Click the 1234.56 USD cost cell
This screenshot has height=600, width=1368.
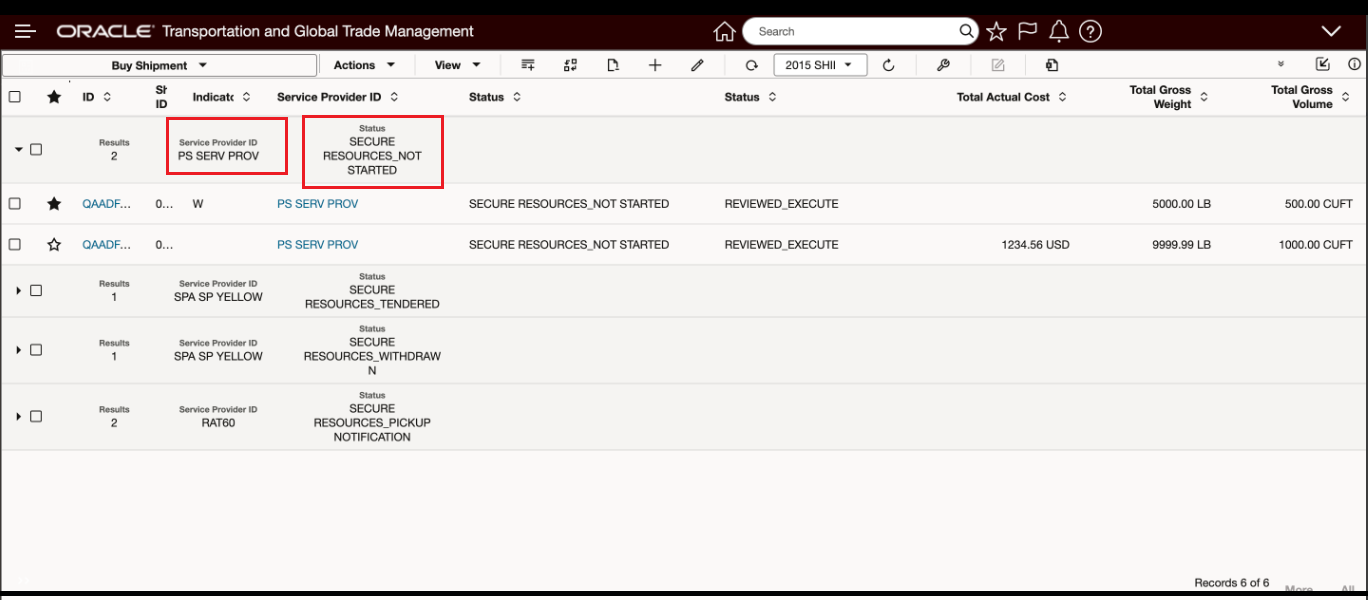click(1035, 245)
